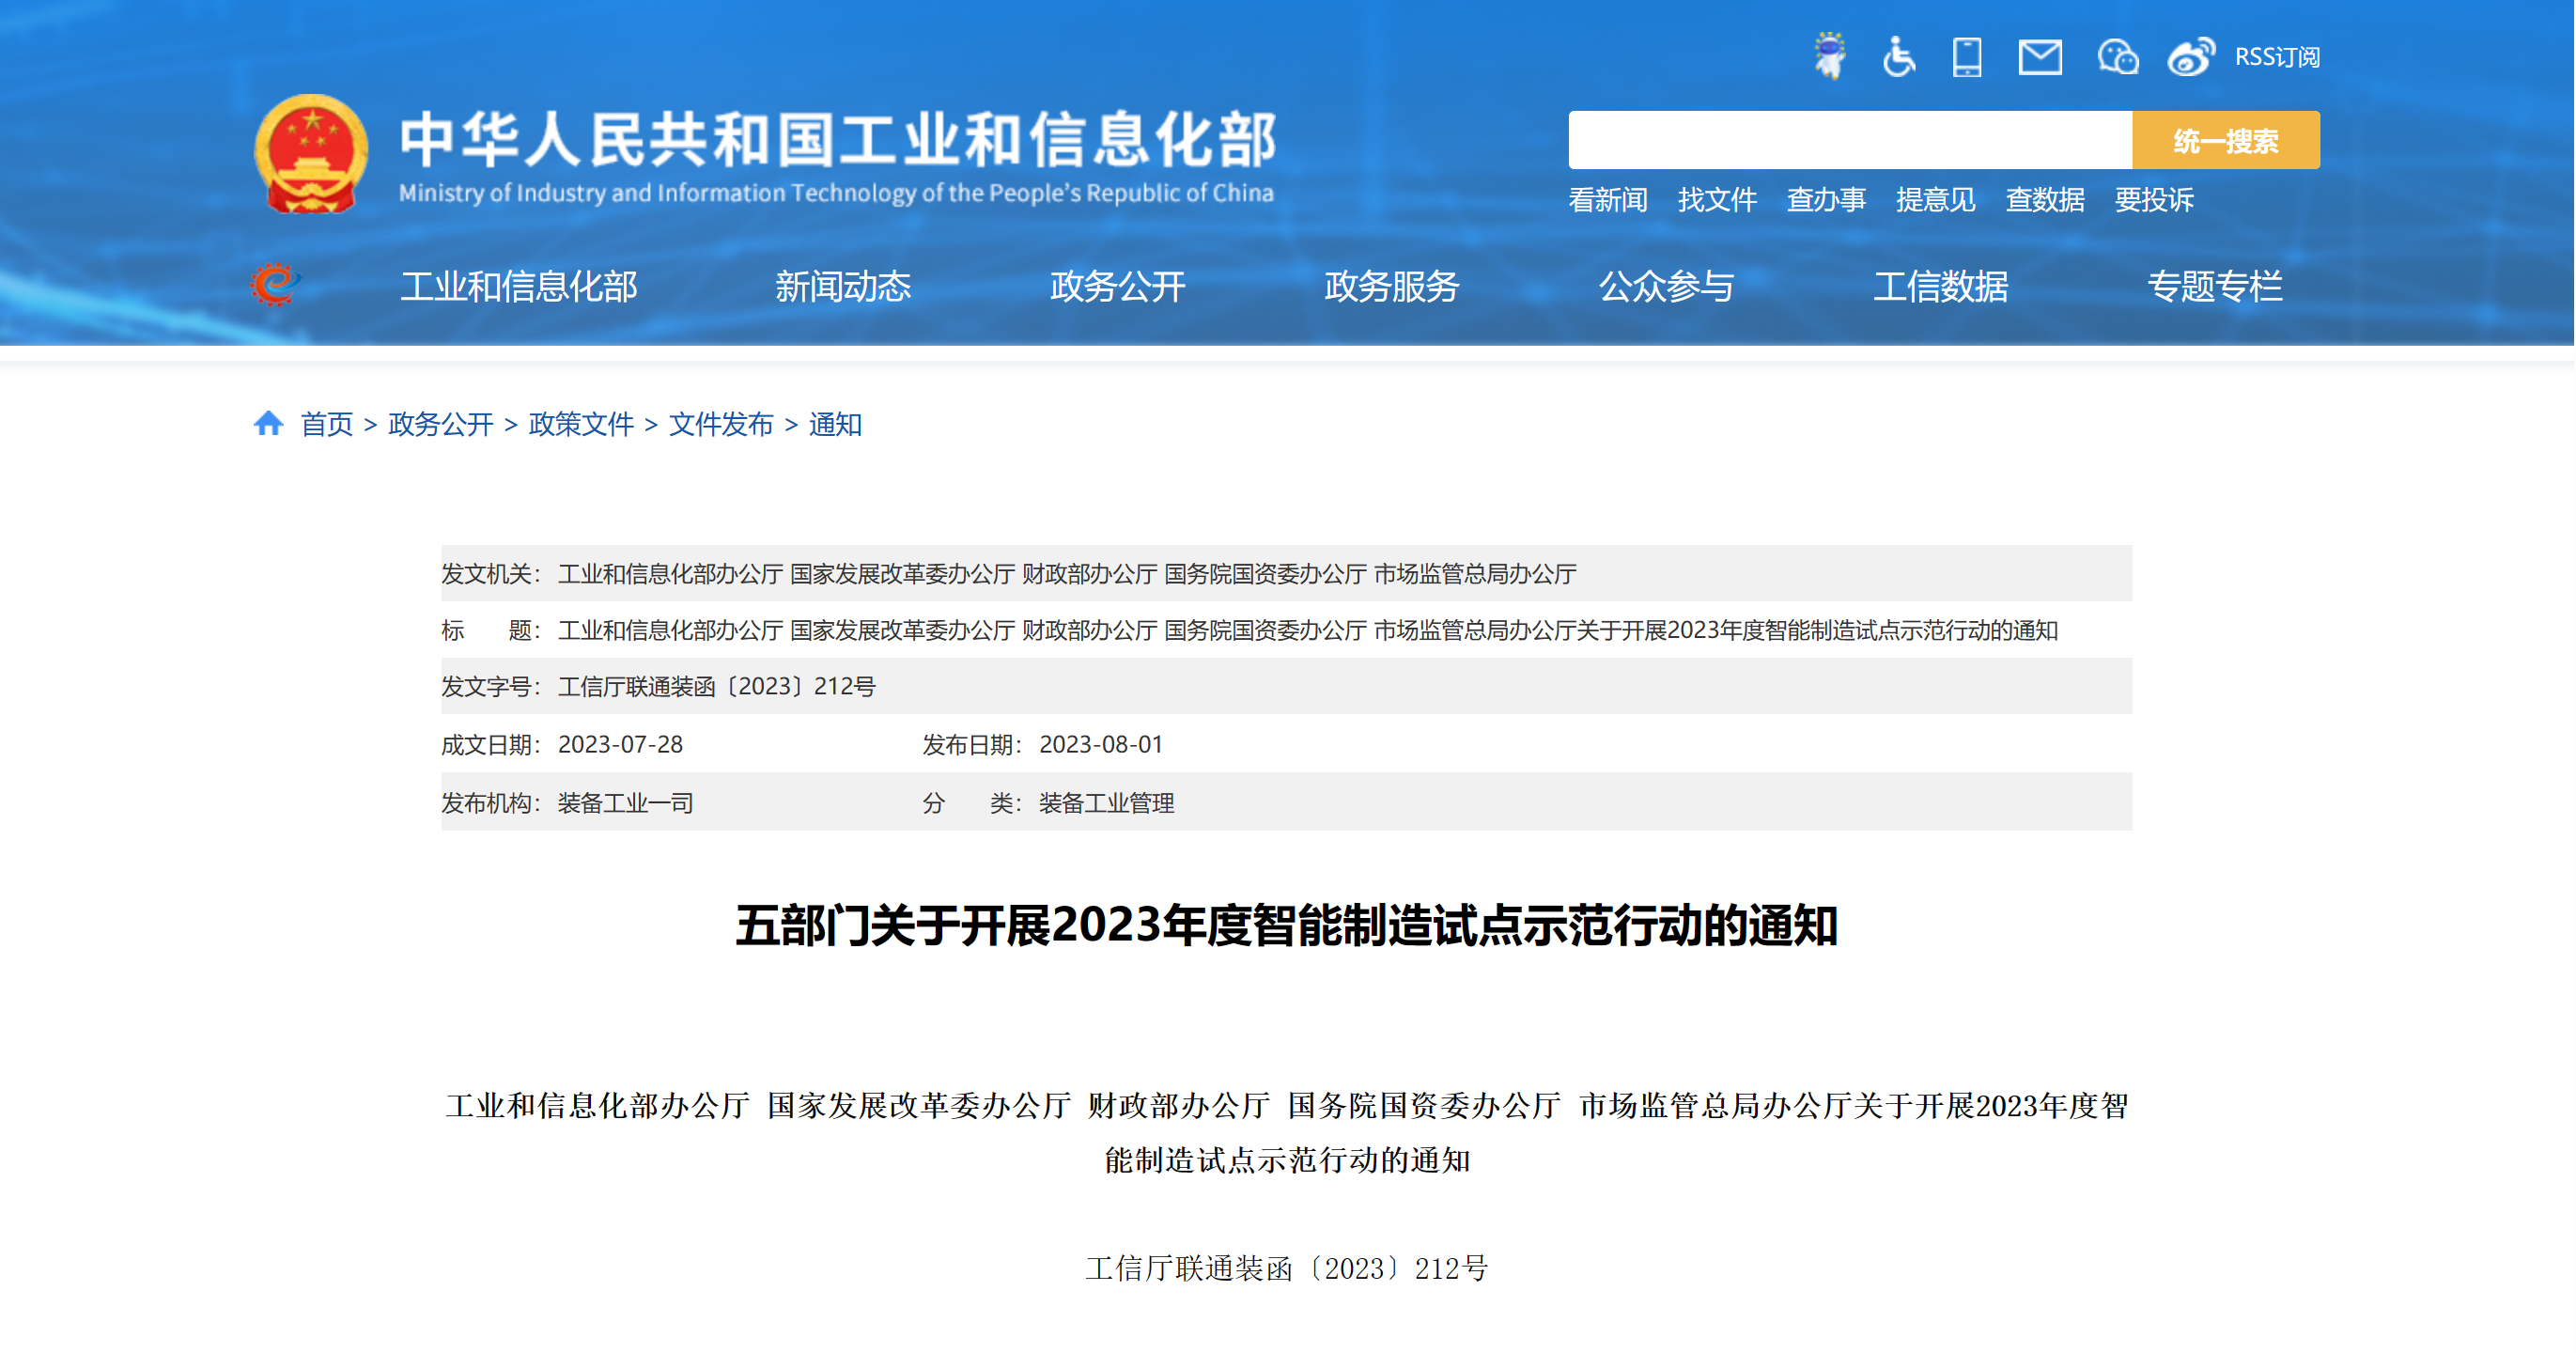Viewport: 2576px width, 1353px height.
Task: Click the wheelchair accessibility icon
Action: pyautogui.click(x=1898, y=56)
